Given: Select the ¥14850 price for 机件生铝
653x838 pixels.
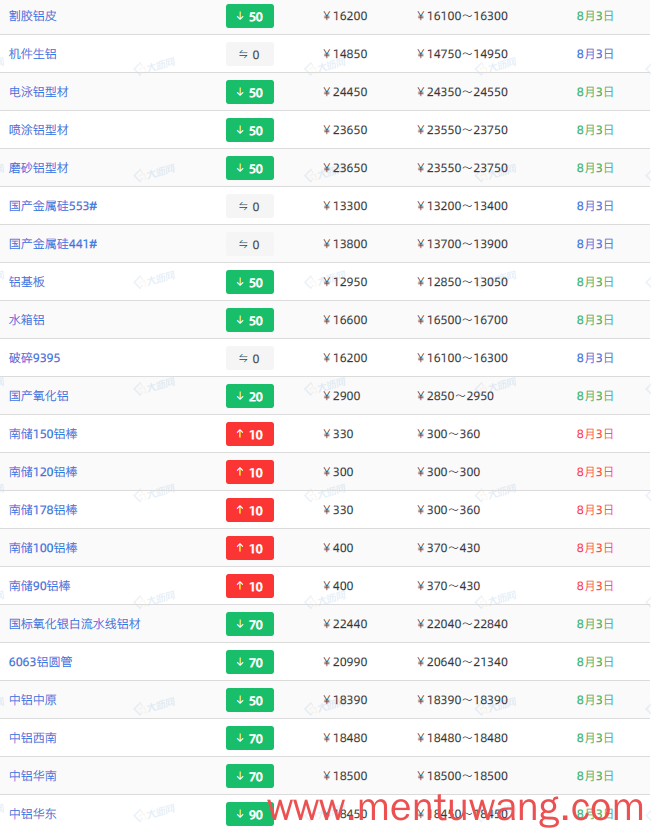Looking at the screenshot, I should click(x=345, y=54).
